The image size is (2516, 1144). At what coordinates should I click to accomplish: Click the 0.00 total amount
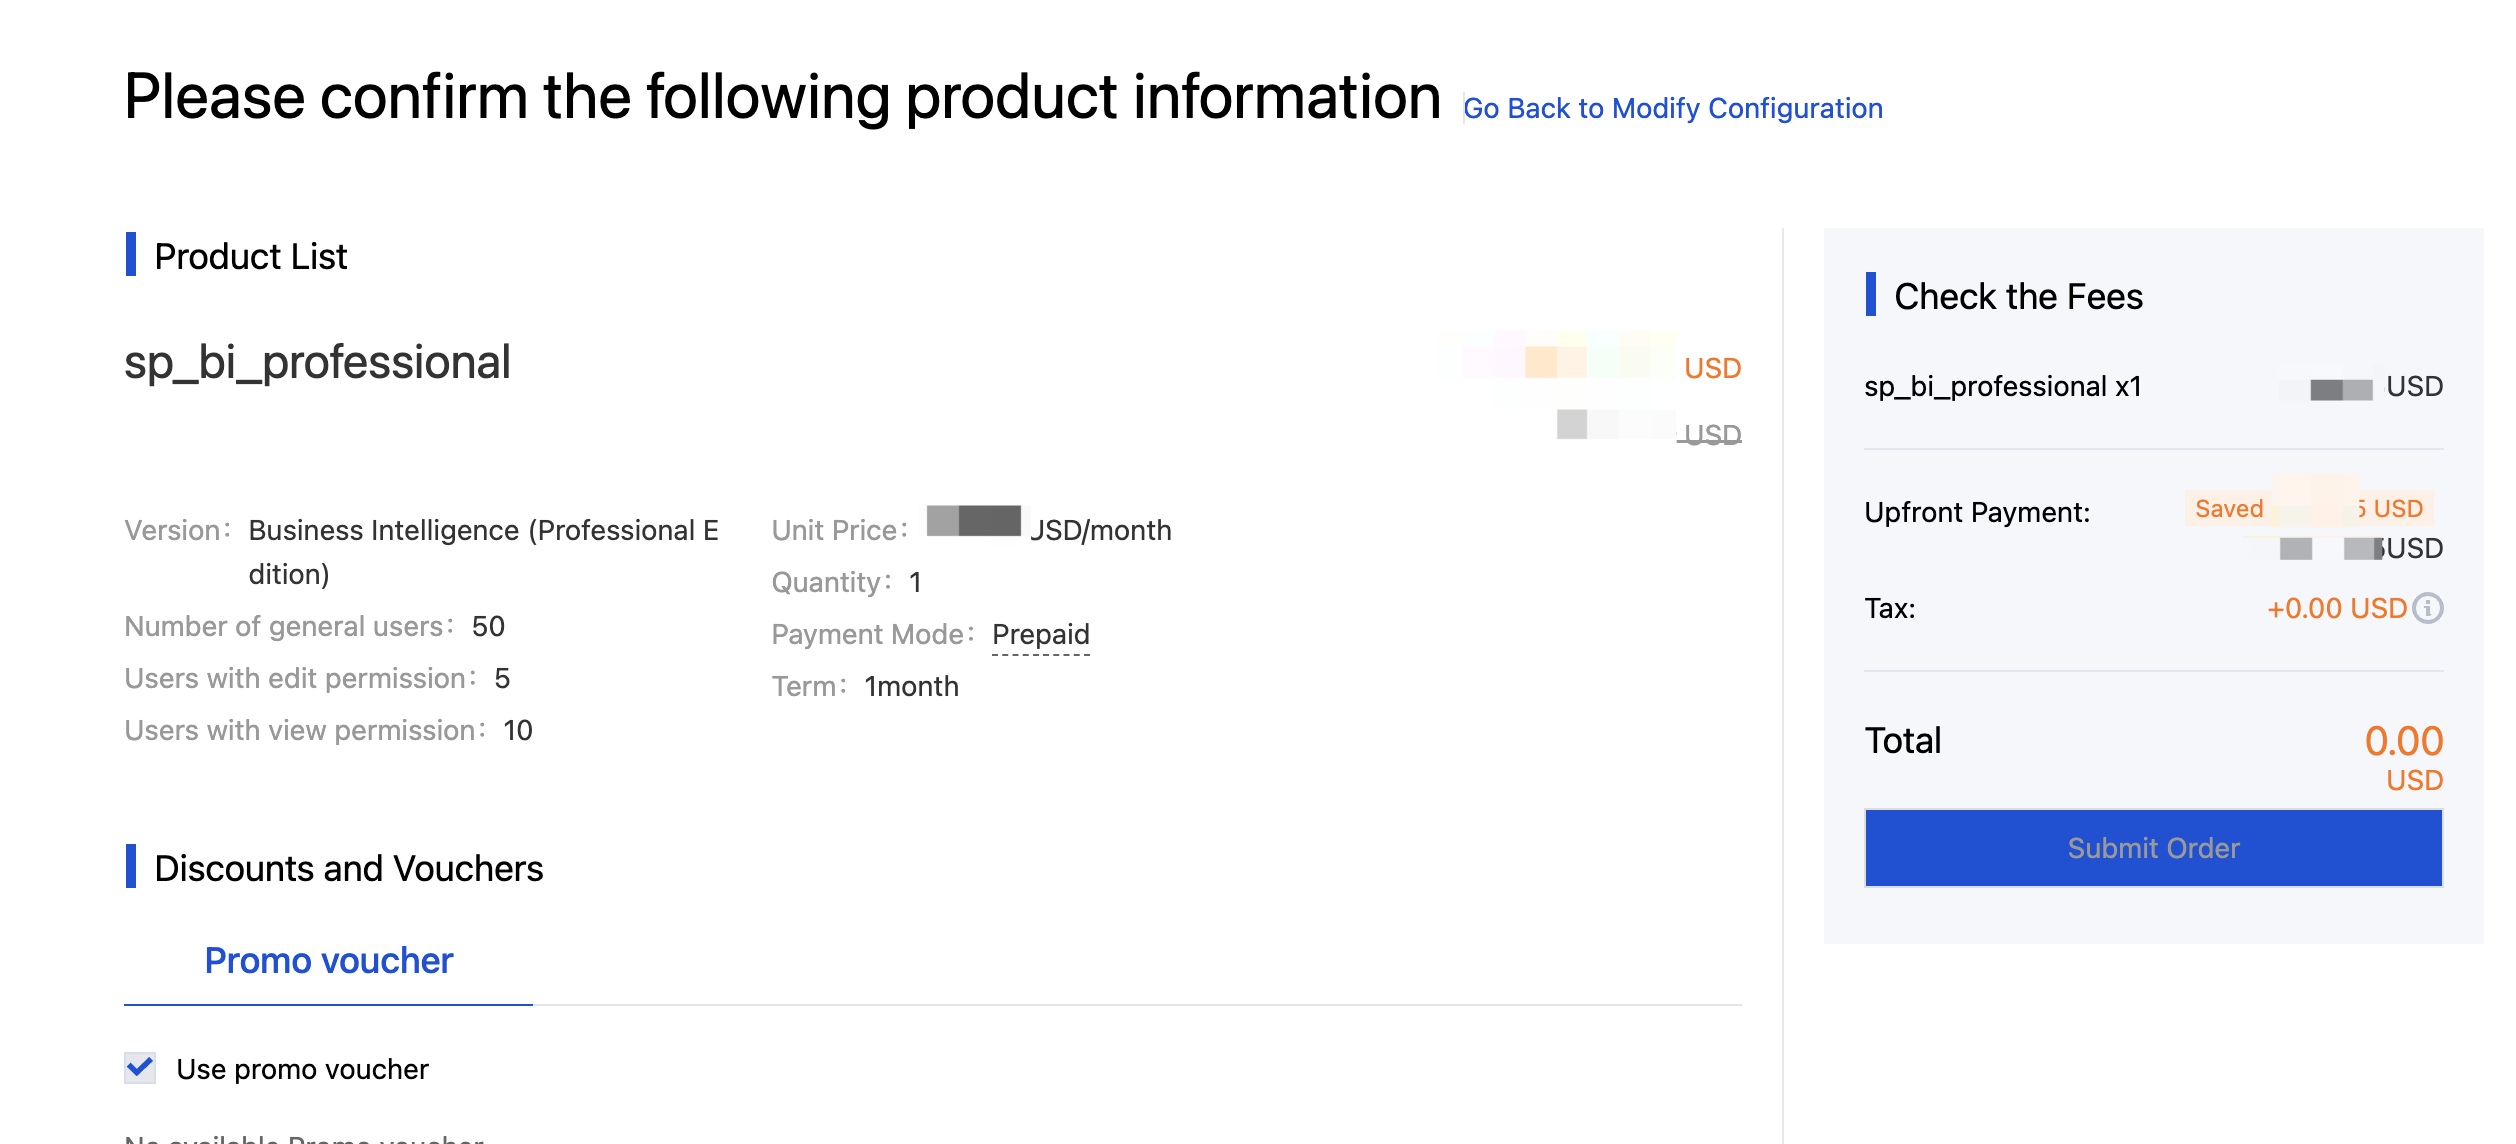[2403, 741]
